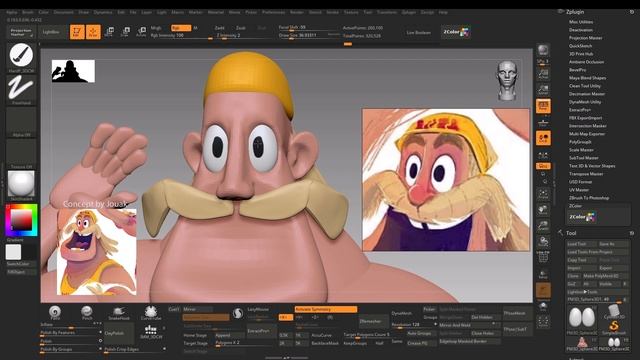Click the ZRemesher button
The image size is (640, 360).
(x=373, y=321)
